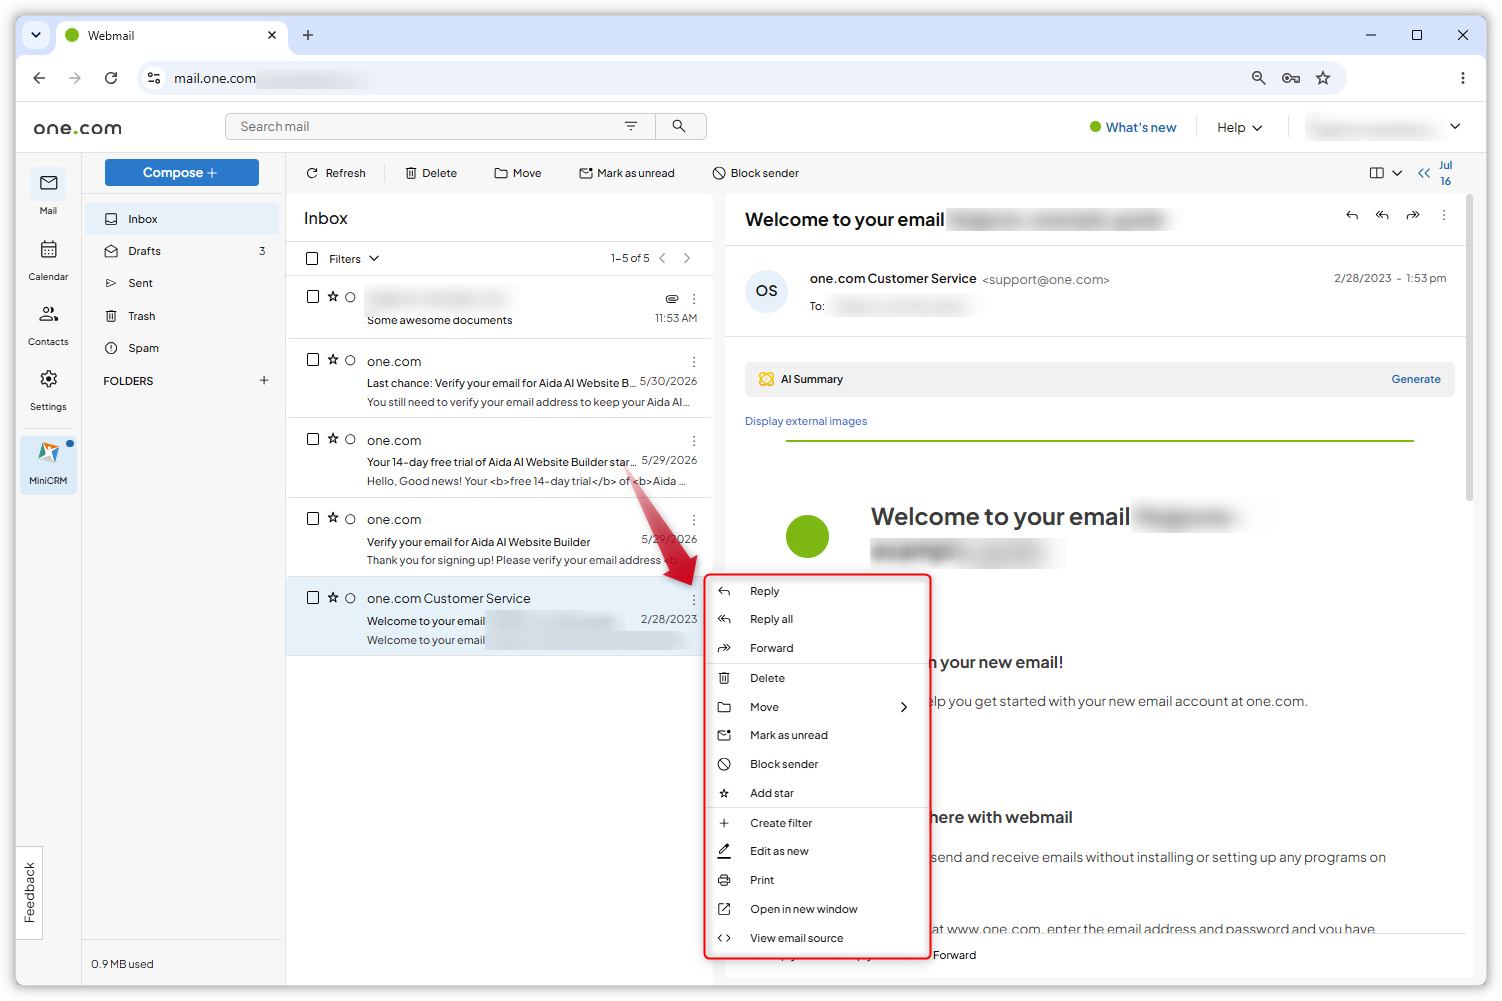
Task: Click the Refresh toolbar button
Action: point(336,173)
